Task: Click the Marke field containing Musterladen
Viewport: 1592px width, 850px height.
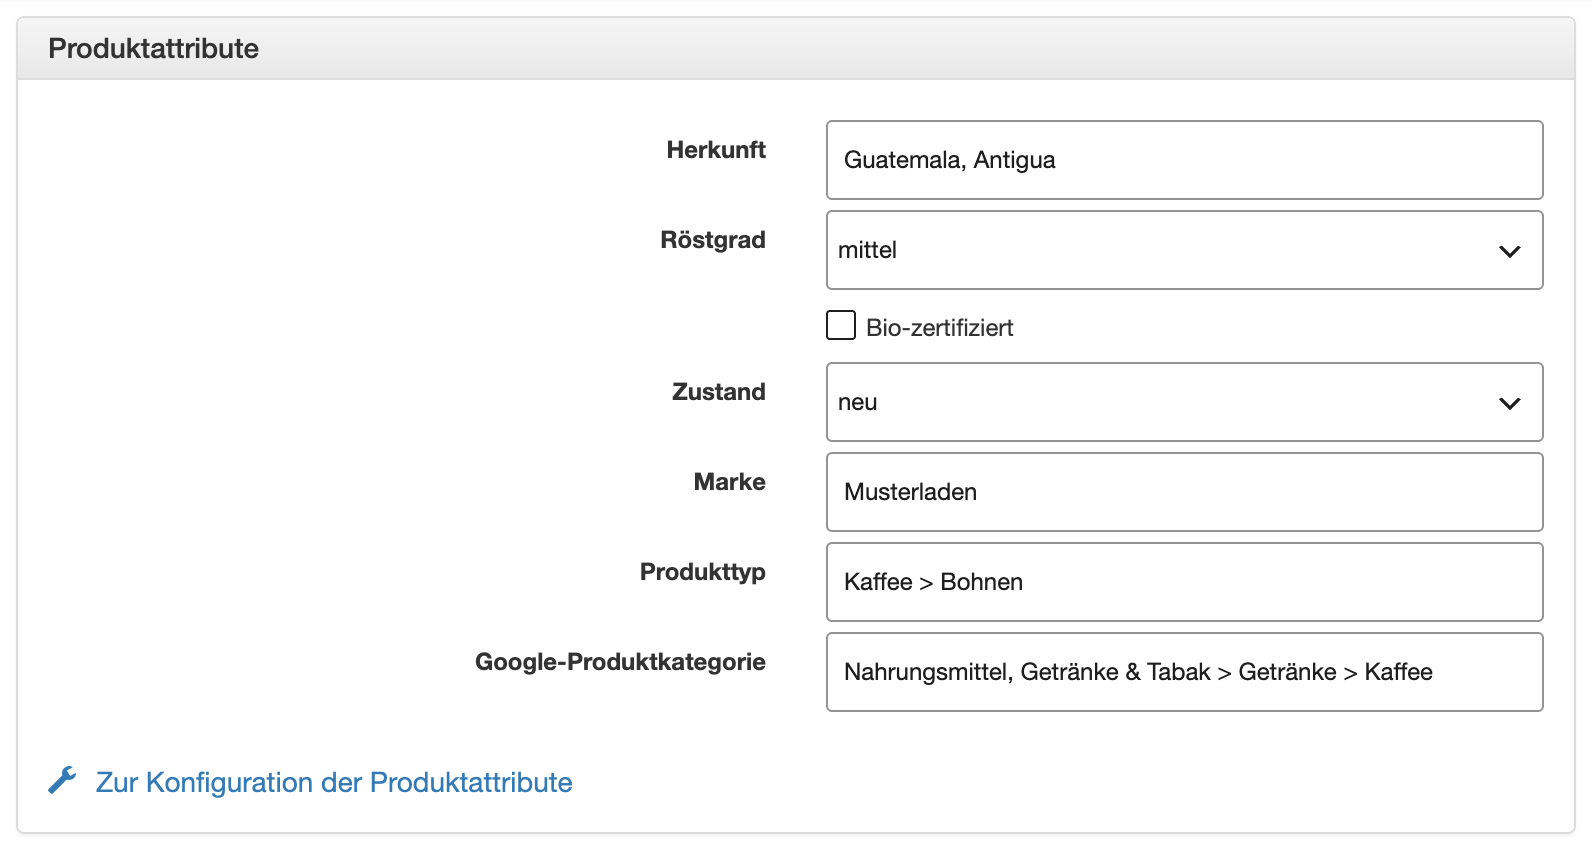Action: [x=1184, y=492]
